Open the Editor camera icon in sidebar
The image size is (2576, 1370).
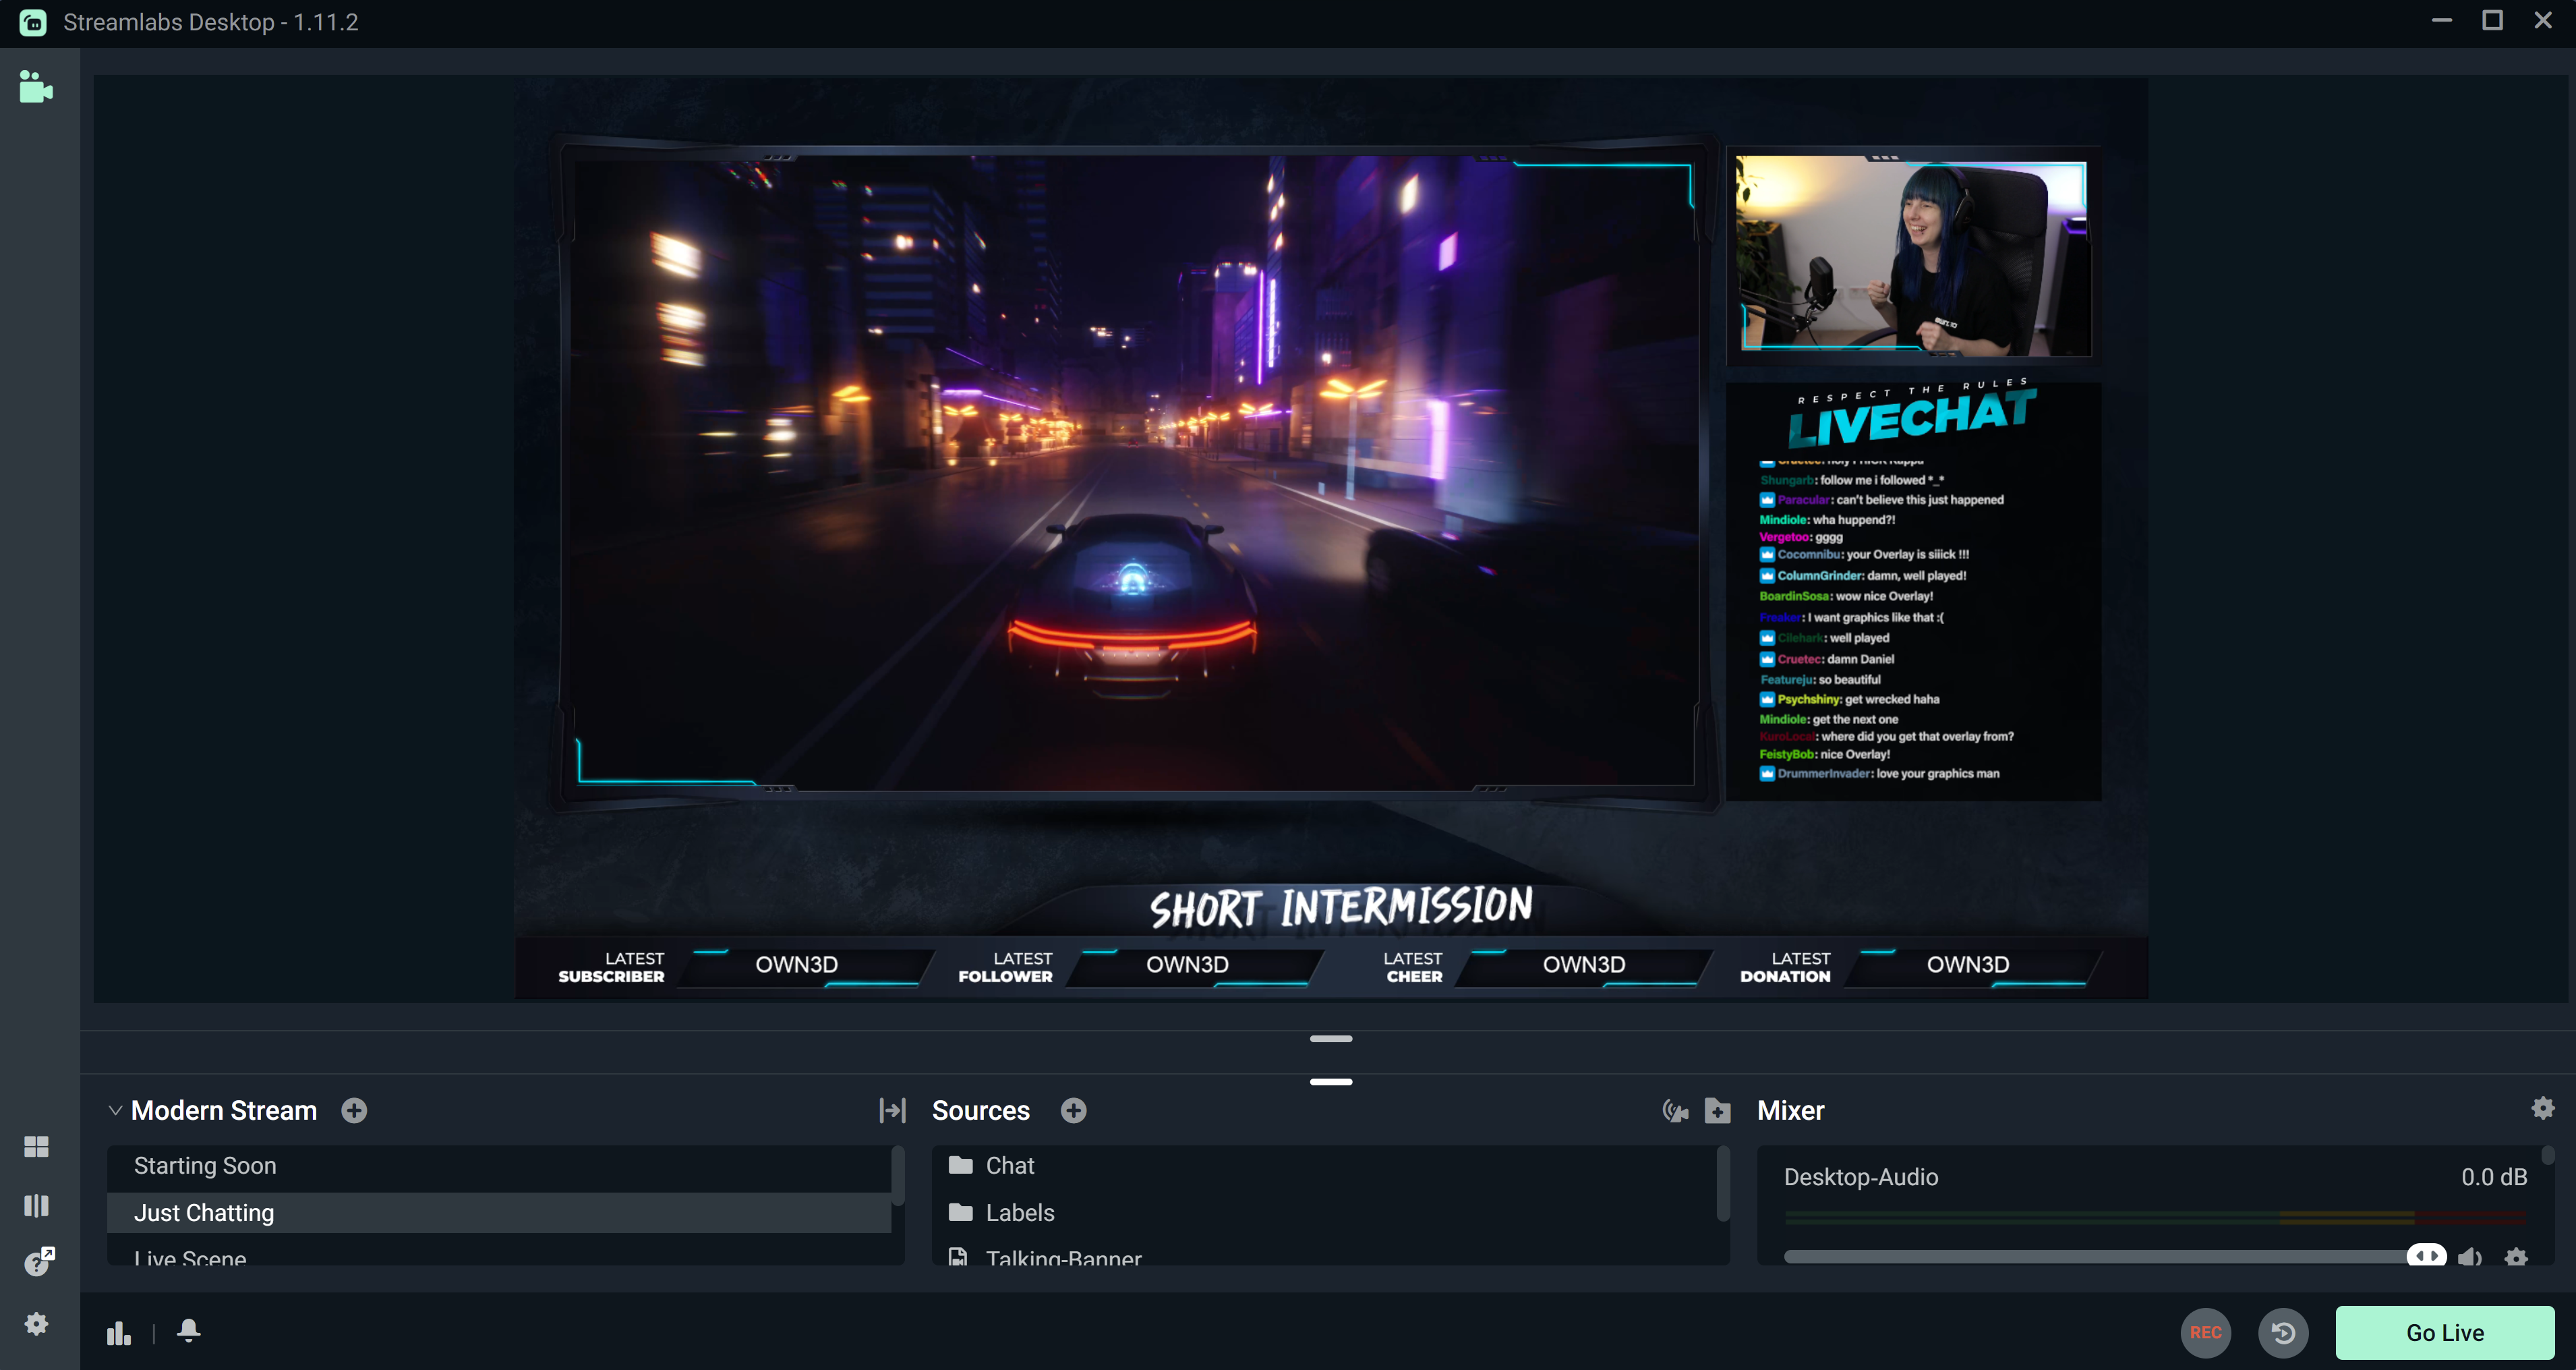[x=36, y=88]
